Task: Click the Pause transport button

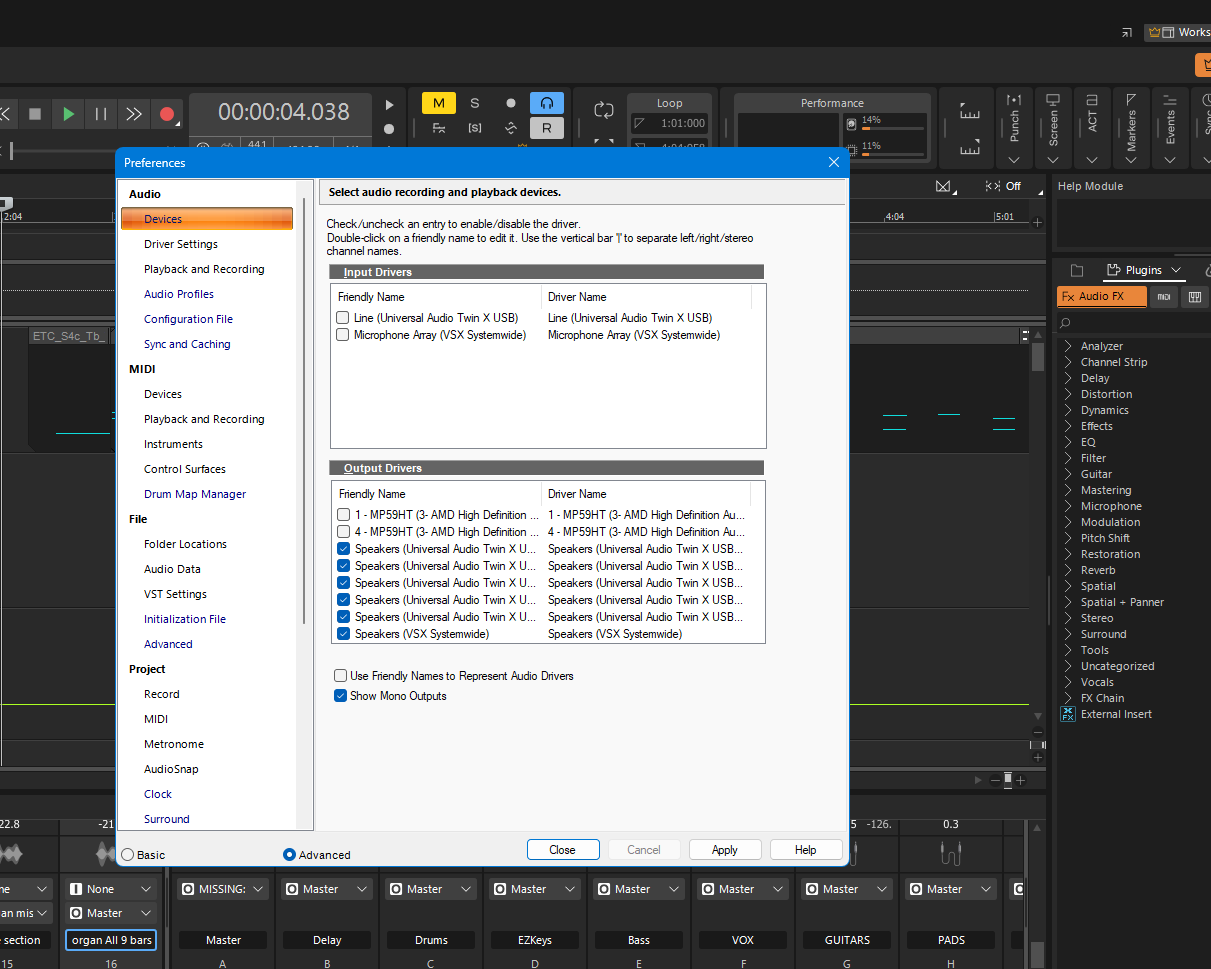Action: coord(101,114)
